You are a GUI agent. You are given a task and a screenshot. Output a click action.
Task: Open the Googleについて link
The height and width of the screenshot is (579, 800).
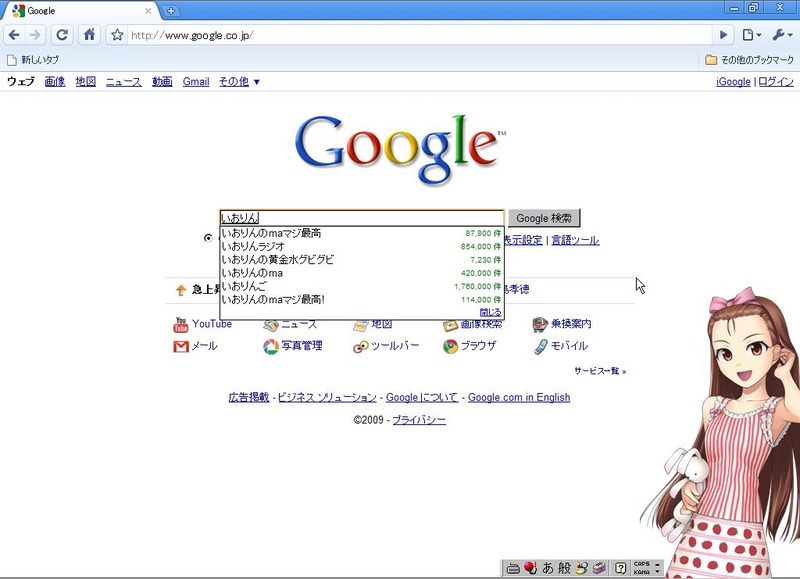pos(422,397)
